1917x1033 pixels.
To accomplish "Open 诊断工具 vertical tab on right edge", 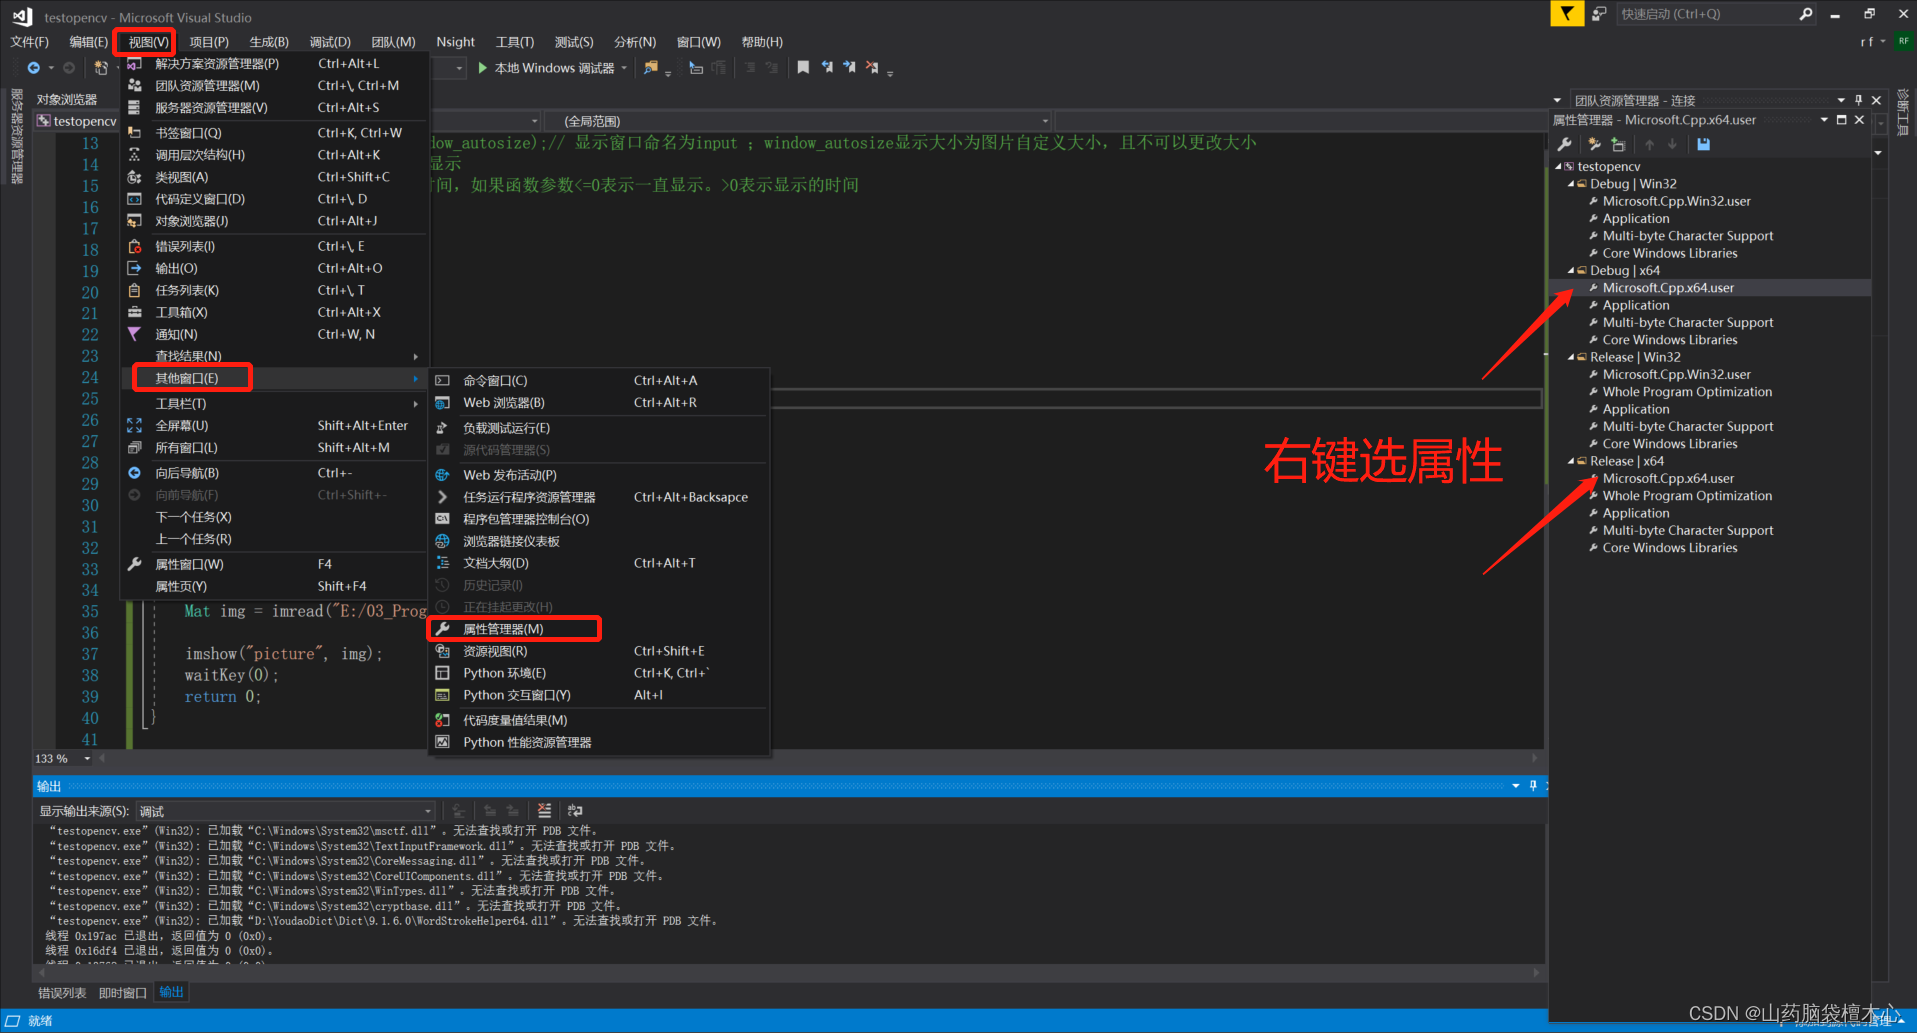I will click(x=1903, y=113).
